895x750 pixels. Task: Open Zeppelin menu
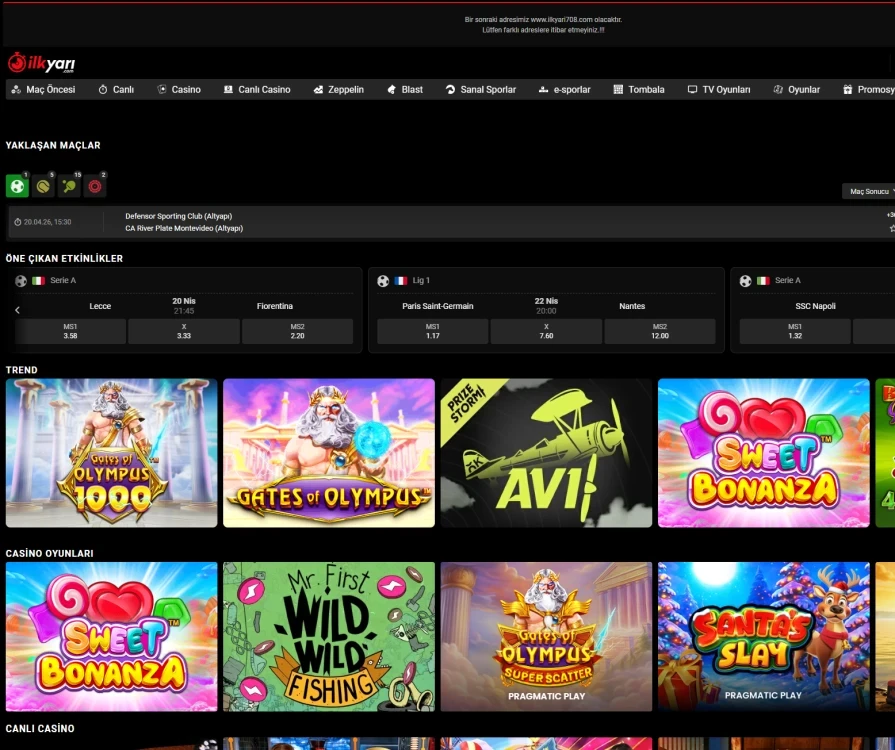[x=338, y=90]
